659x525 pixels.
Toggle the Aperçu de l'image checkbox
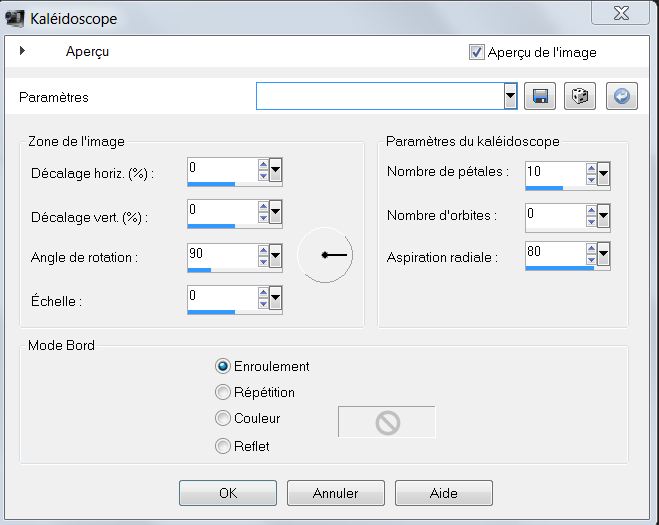(476, 52)
